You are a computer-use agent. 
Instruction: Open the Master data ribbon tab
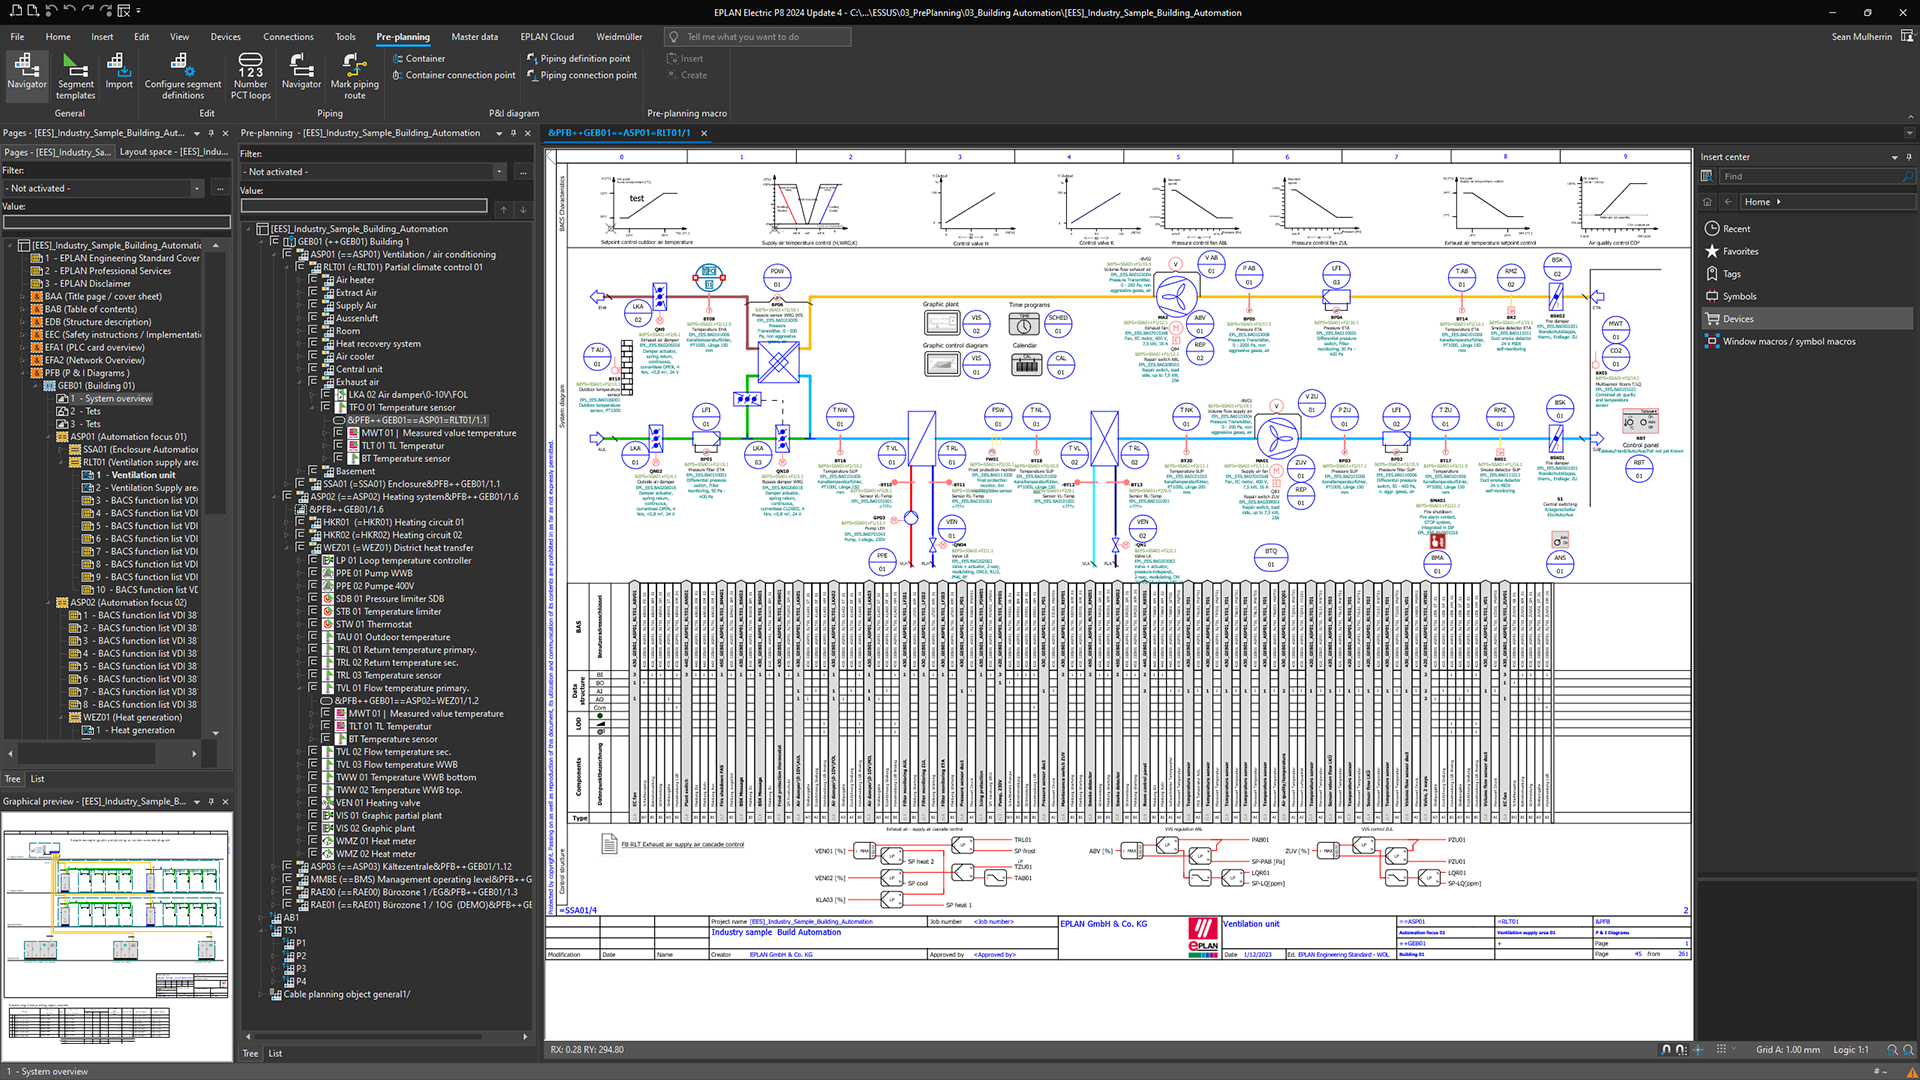tap(474, 37)
